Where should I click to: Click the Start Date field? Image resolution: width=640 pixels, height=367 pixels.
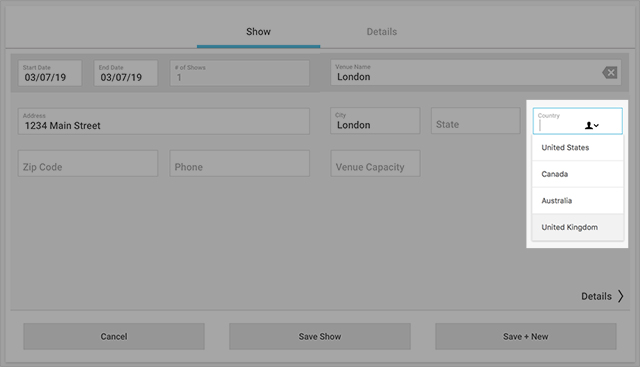click(x=50, y=73)
